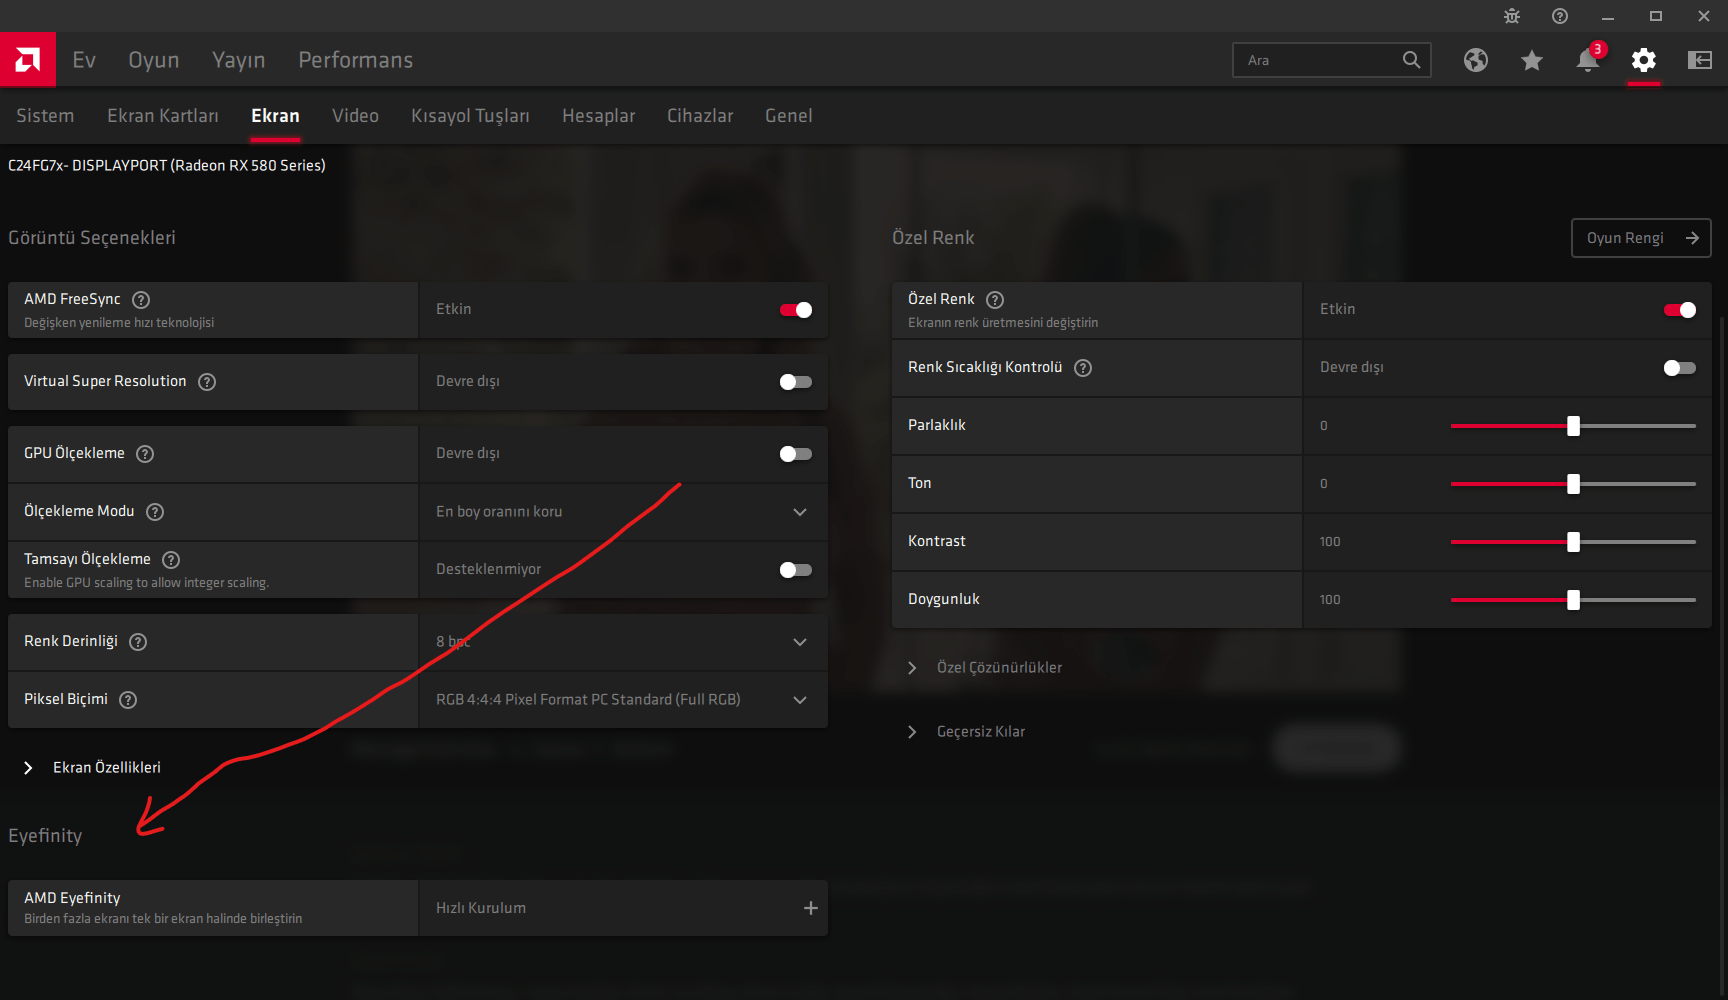The height and width of the screenshot is (1000, 1728).
Task: Enable Renk Sıcaklığı Kontrolü switch
Action: tap(1680, 368)
